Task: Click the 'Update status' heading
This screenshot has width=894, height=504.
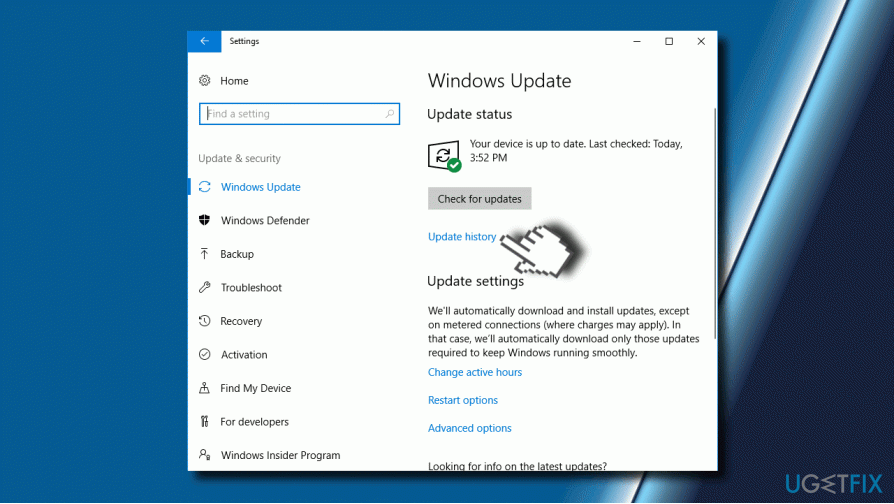Action: (470, 114)
